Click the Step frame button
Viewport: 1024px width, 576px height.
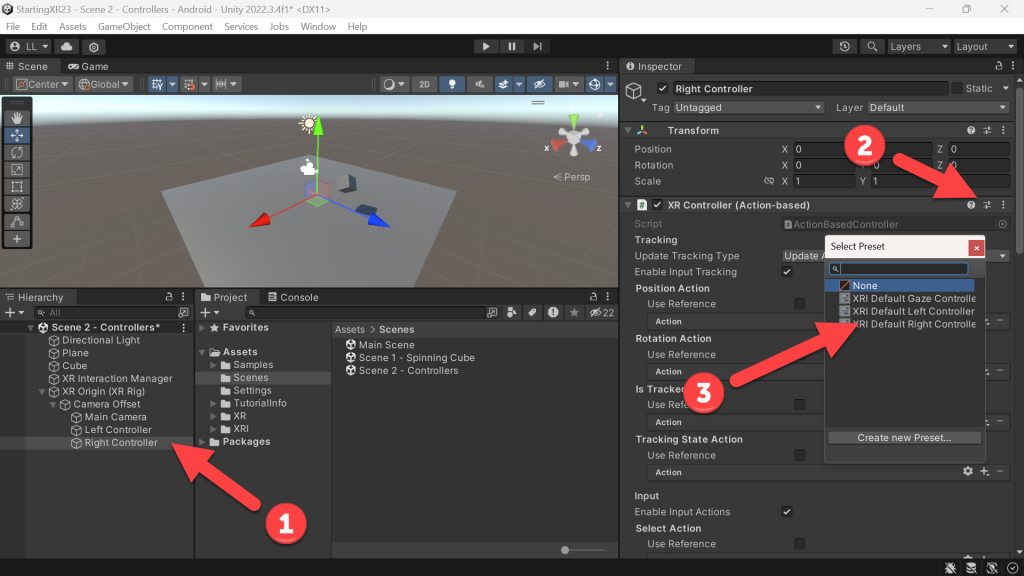[x=537, y=46]
